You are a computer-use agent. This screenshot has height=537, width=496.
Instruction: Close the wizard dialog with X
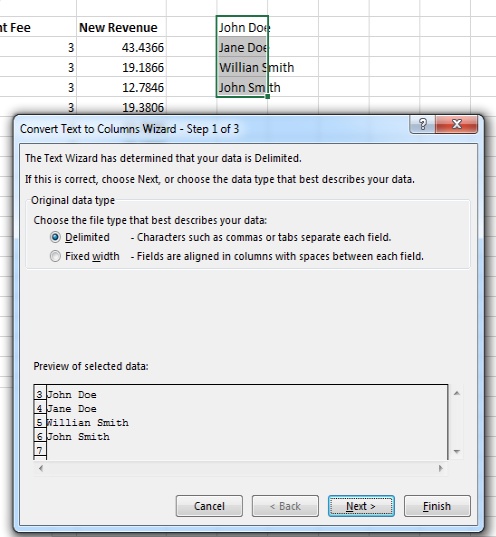(x=456, y=124)
